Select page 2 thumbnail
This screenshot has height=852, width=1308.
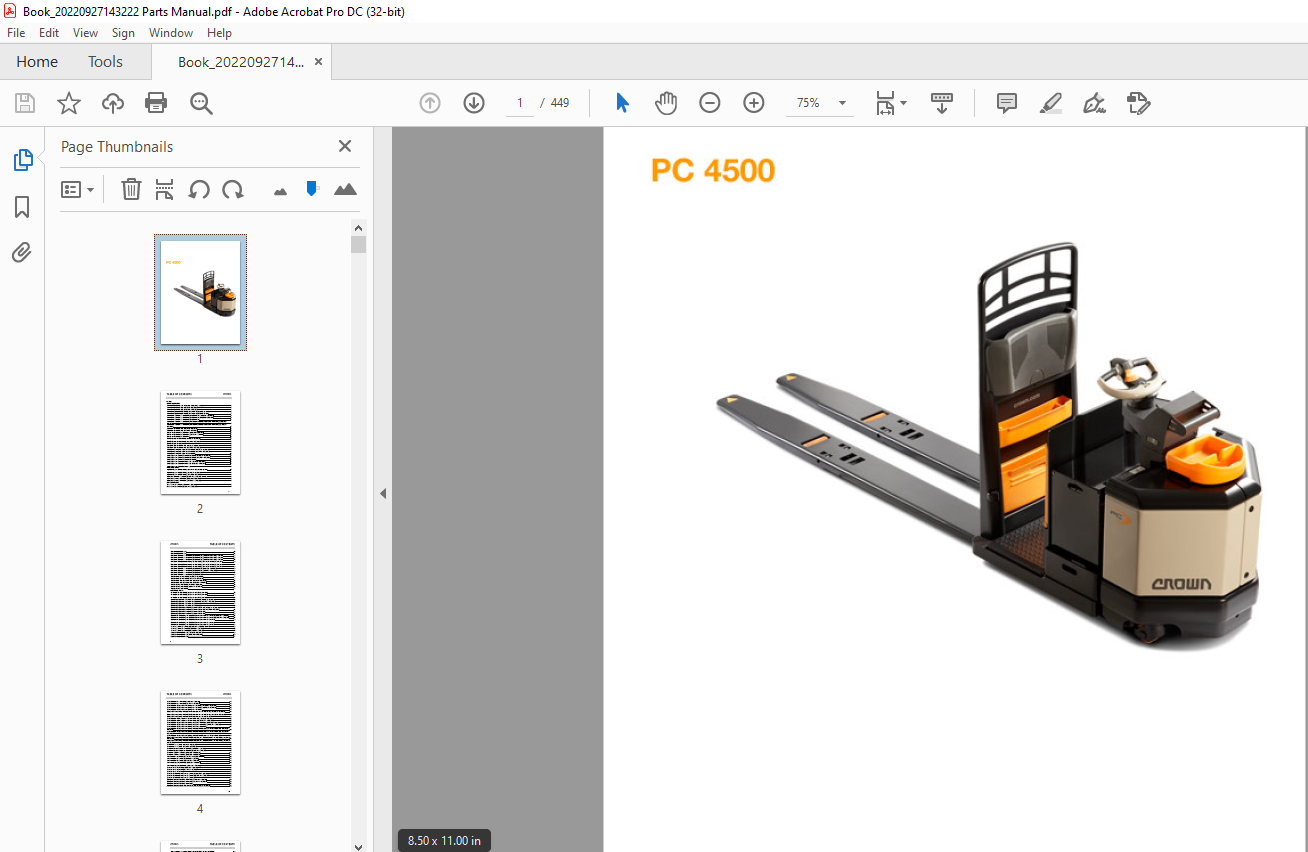(x=200, y=442)
